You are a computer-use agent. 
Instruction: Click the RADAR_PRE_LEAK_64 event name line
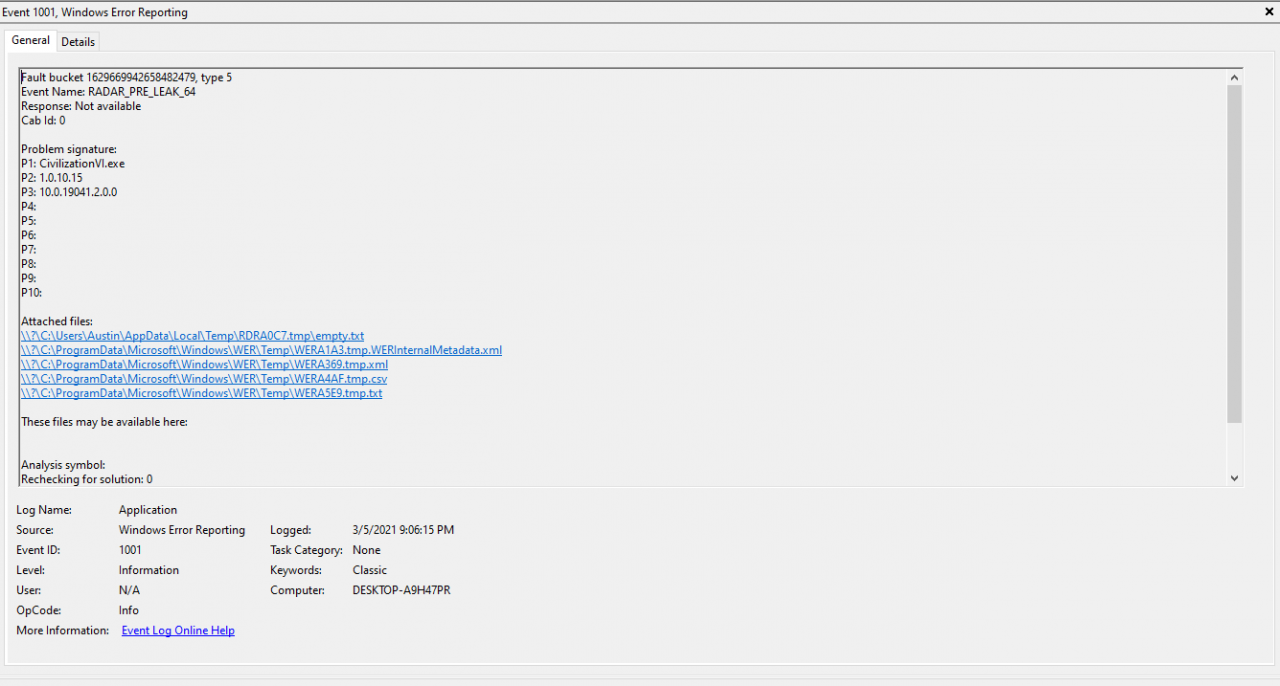point(108,92)
